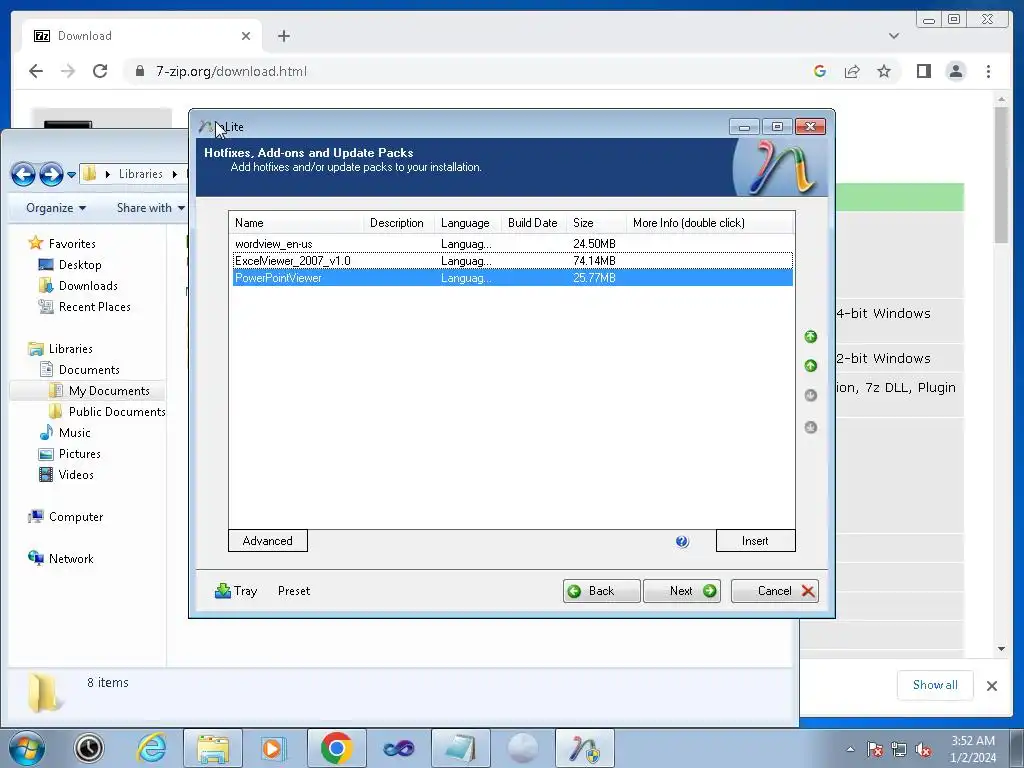
Task: Select the Download tab in Chrome
Action: coord(142,36)
